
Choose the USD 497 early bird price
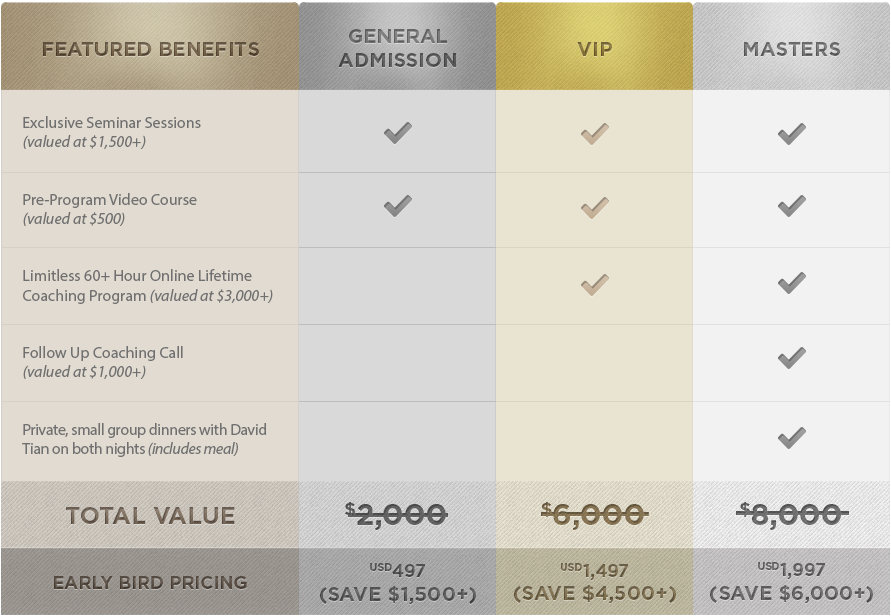pos(397,569)
